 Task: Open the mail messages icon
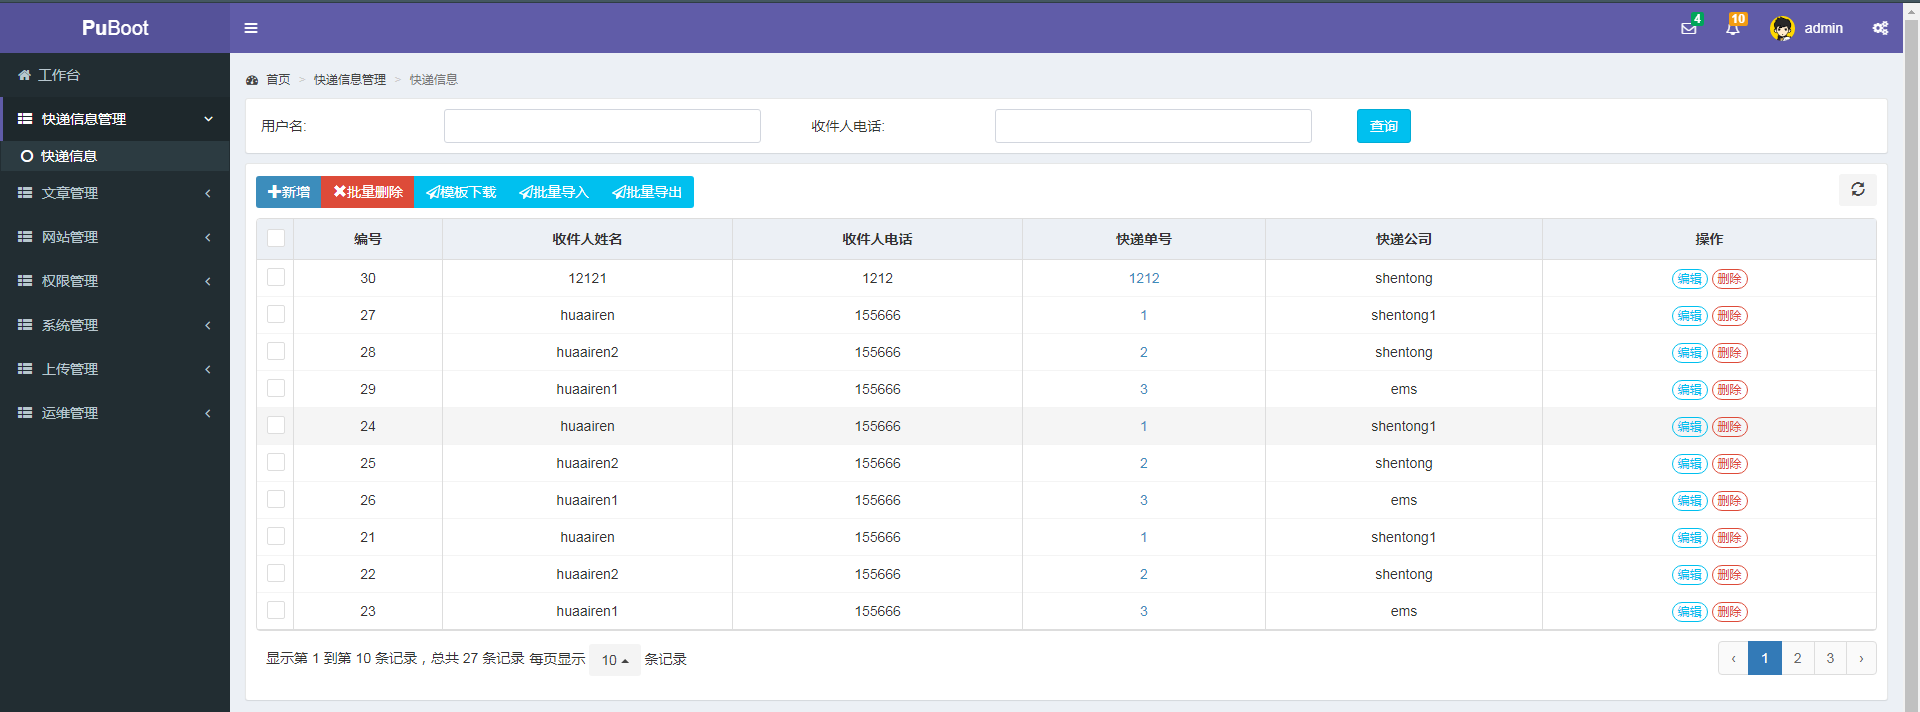1689,28
